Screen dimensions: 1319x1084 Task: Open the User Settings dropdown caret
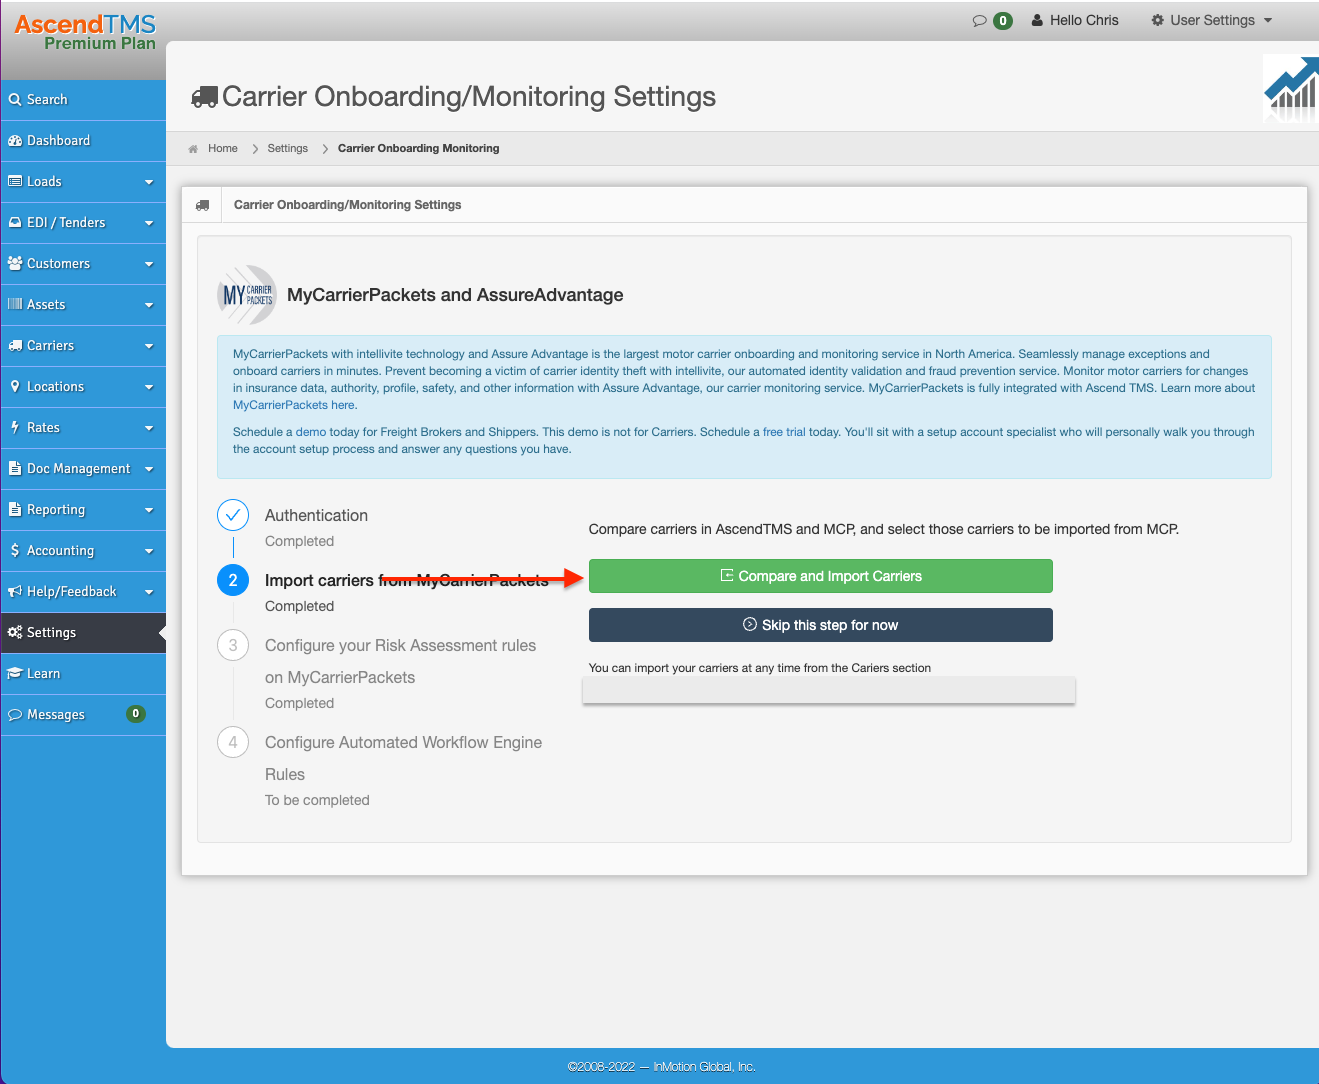click(x=1268, y=21)
